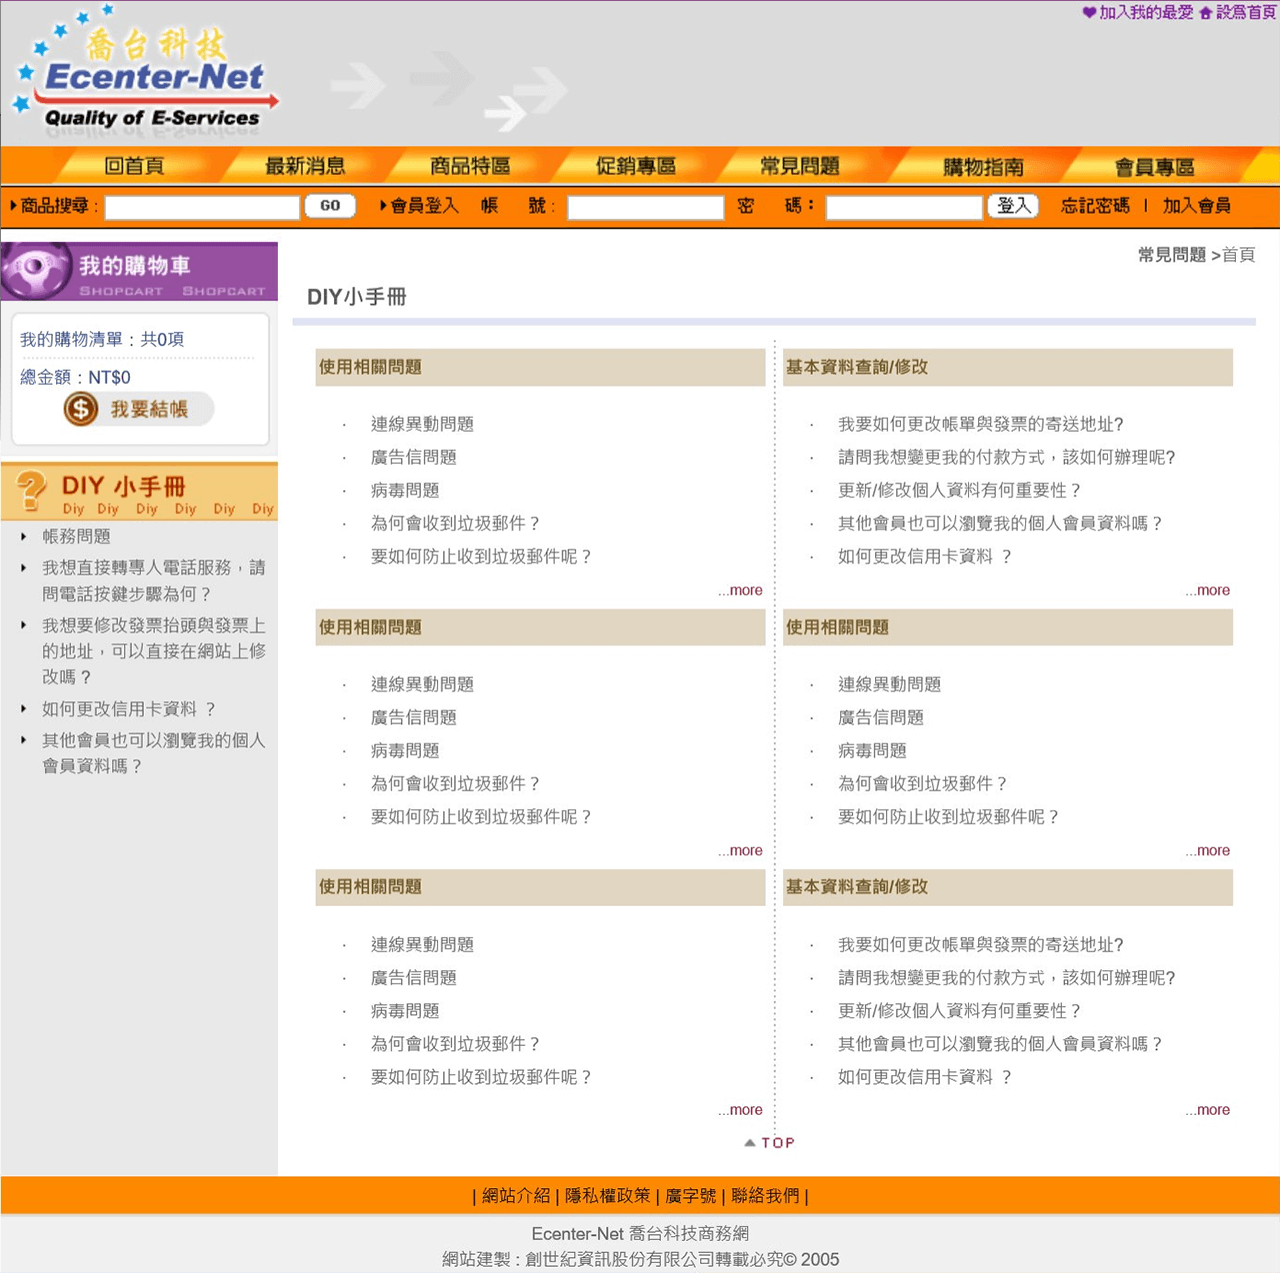The height and width of the screenshot is (1273, 1280).
Task: Click 病毒問題 in middle-left section
Action: point(405,750)
